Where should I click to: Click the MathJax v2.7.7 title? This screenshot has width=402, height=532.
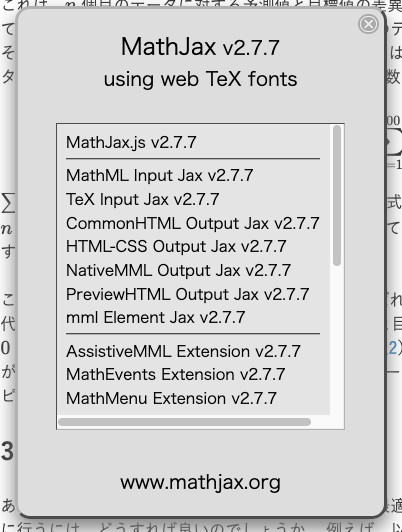click(200, 47)
